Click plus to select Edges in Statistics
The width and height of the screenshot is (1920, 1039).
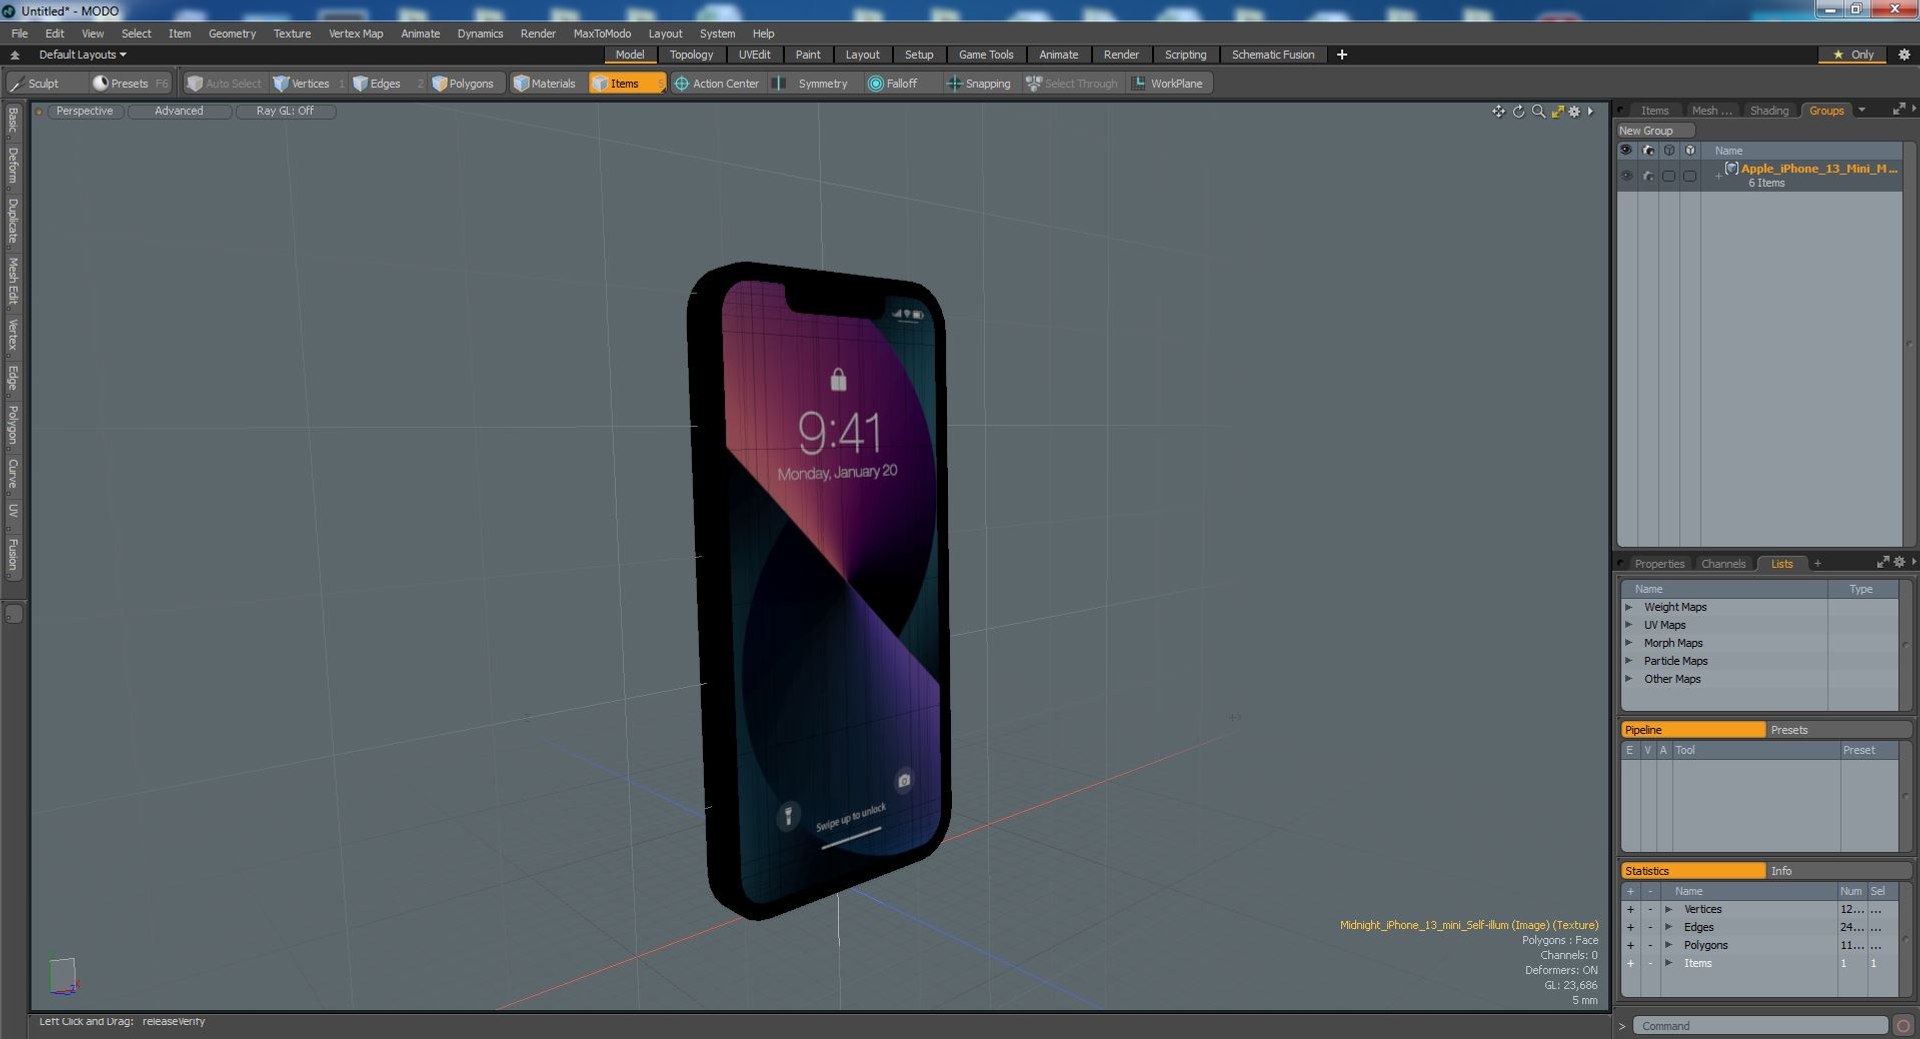(1630, 927)
